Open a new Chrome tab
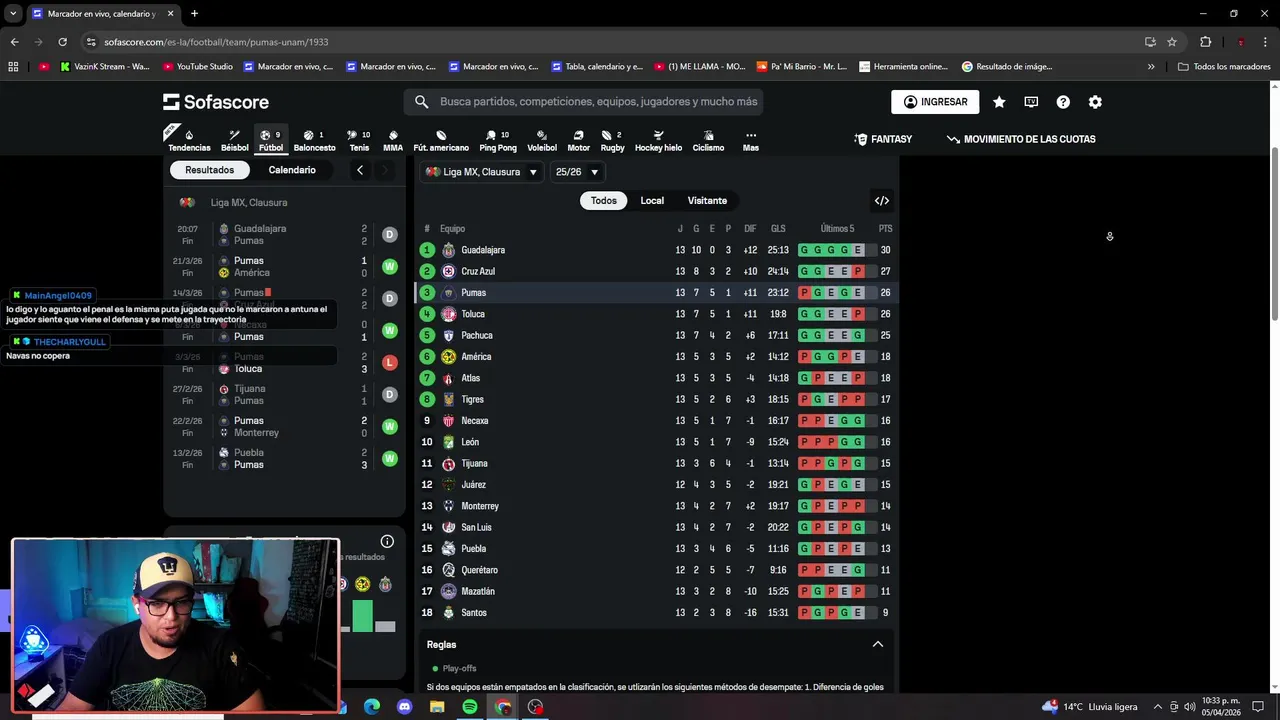The image size is (1280, 720). [194, 14]
